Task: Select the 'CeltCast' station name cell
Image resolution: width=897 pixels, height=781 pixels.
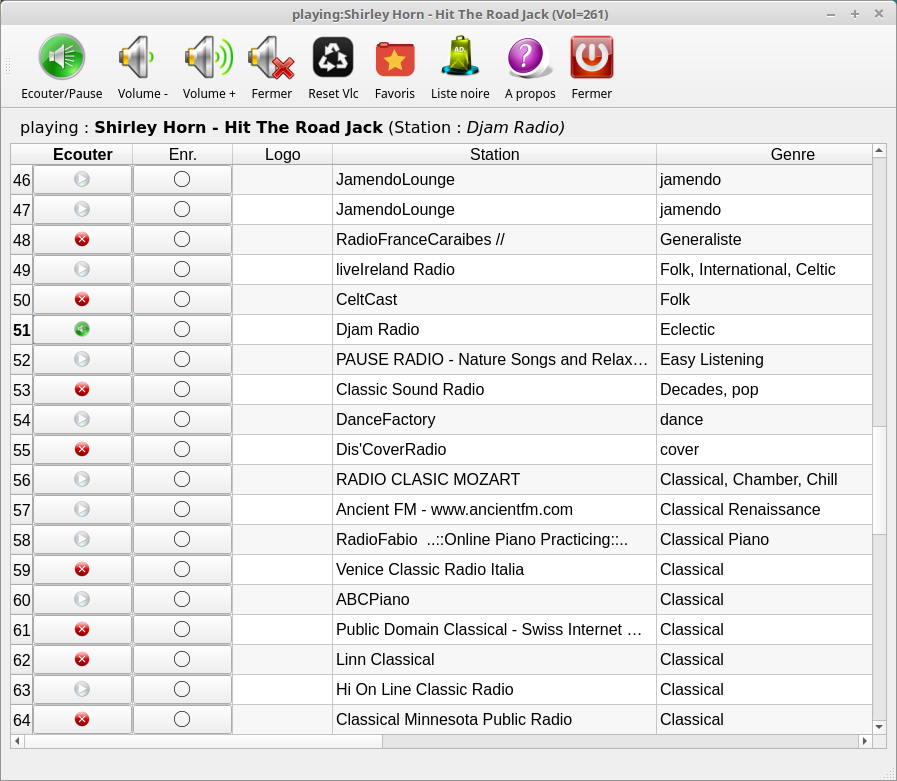Action: point(494,299)
